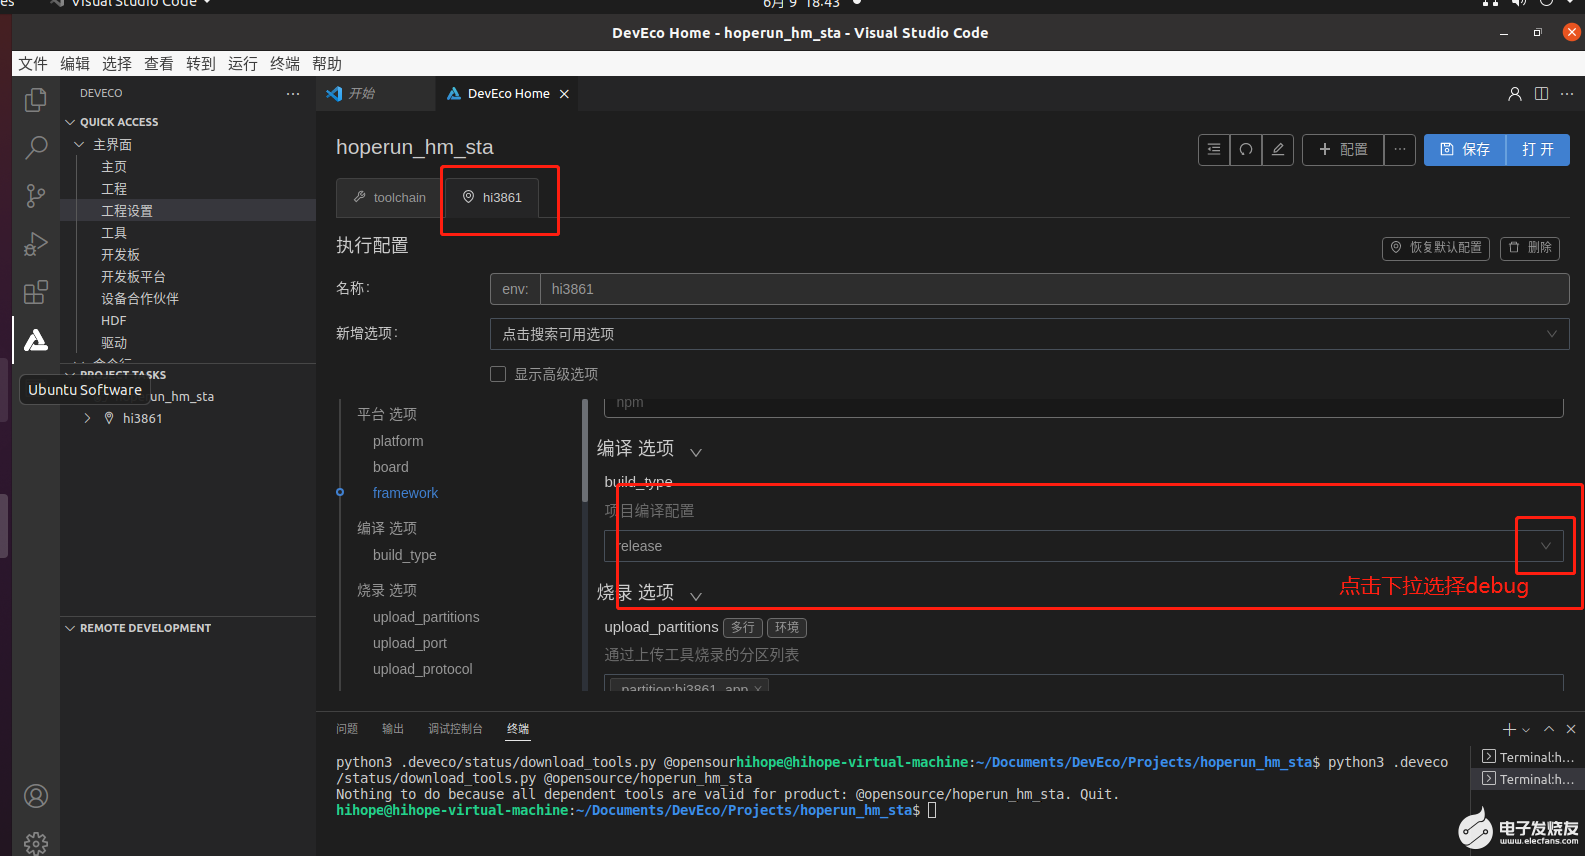This screenshot has width=1585, height=856.
Task: Select first Terminal entry in terminal list
Action: [x=1528, y=757]
